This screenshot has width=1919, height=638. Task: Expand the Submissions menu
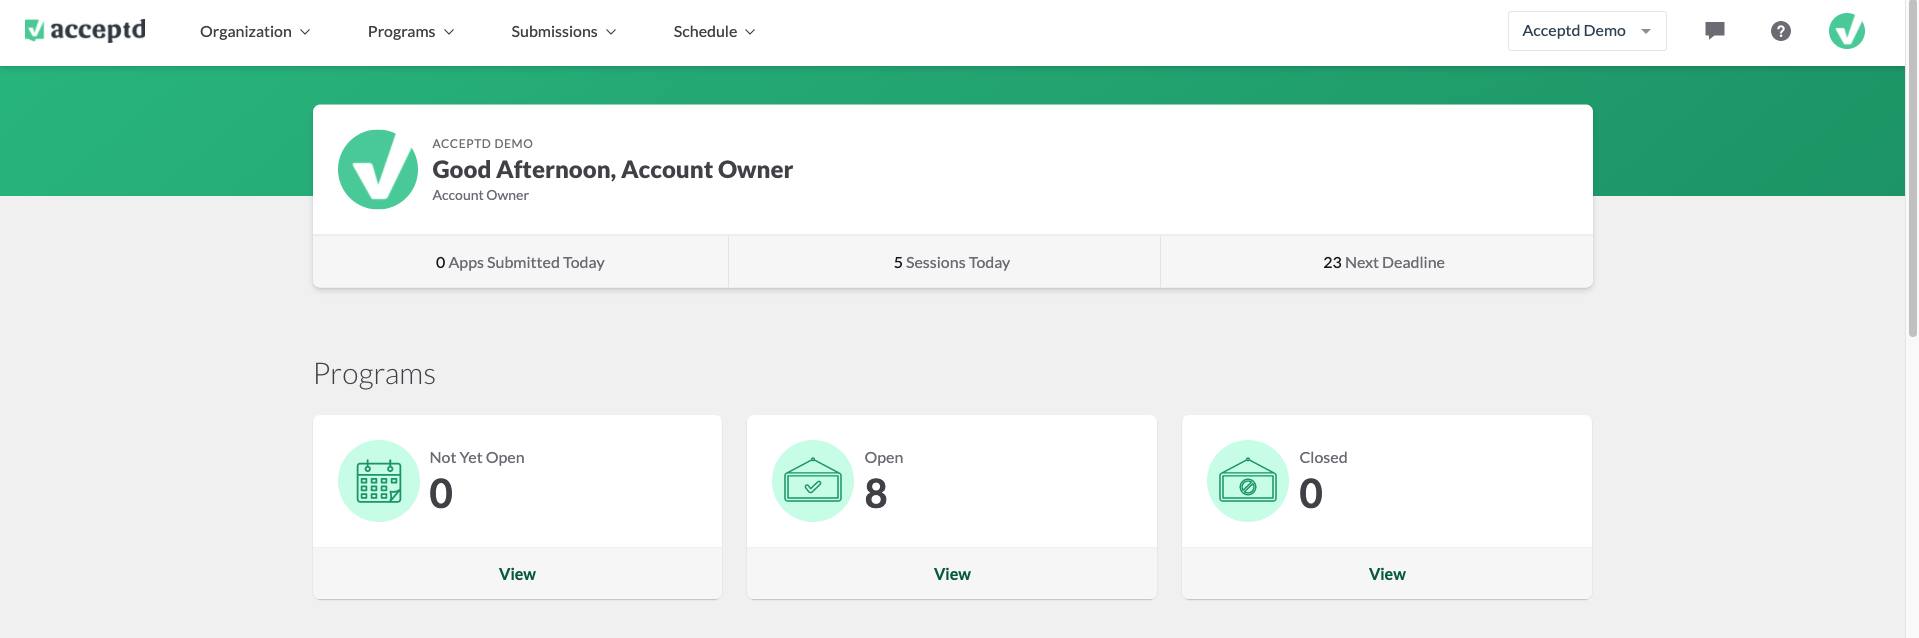click(x=564, y=32)
